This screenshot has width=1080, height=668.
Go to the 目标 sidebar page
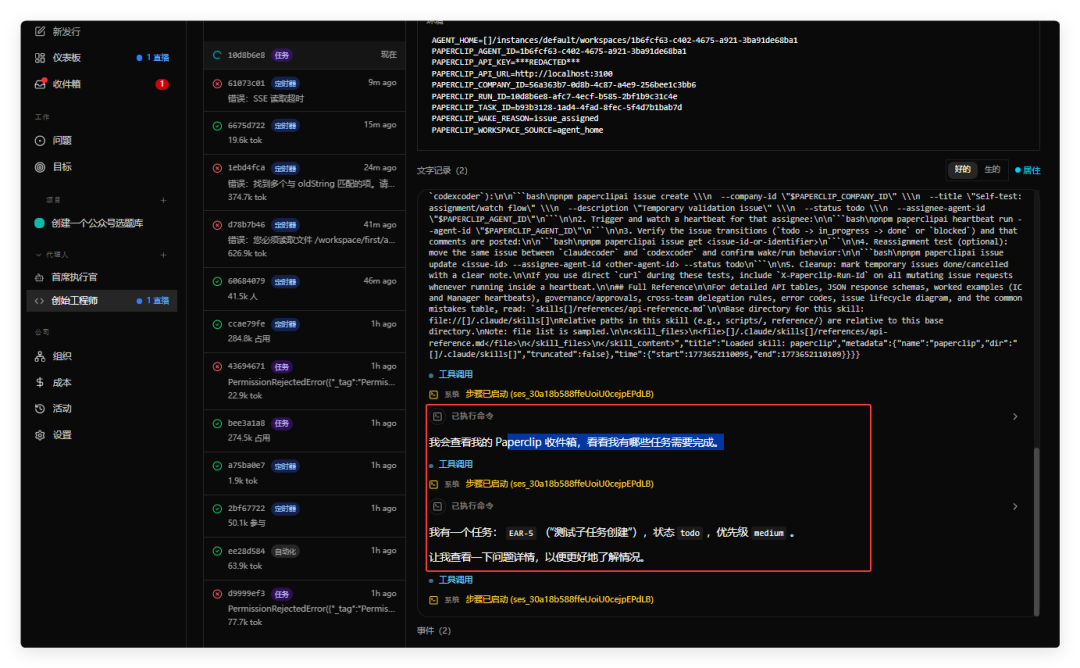(102, 167)
